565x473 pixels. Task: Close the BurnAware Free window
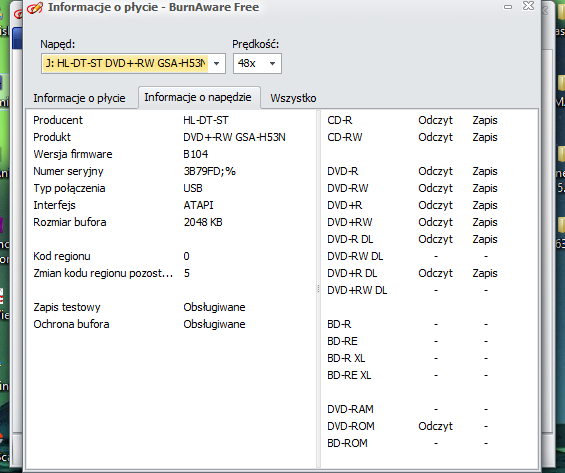coord(528,6)
